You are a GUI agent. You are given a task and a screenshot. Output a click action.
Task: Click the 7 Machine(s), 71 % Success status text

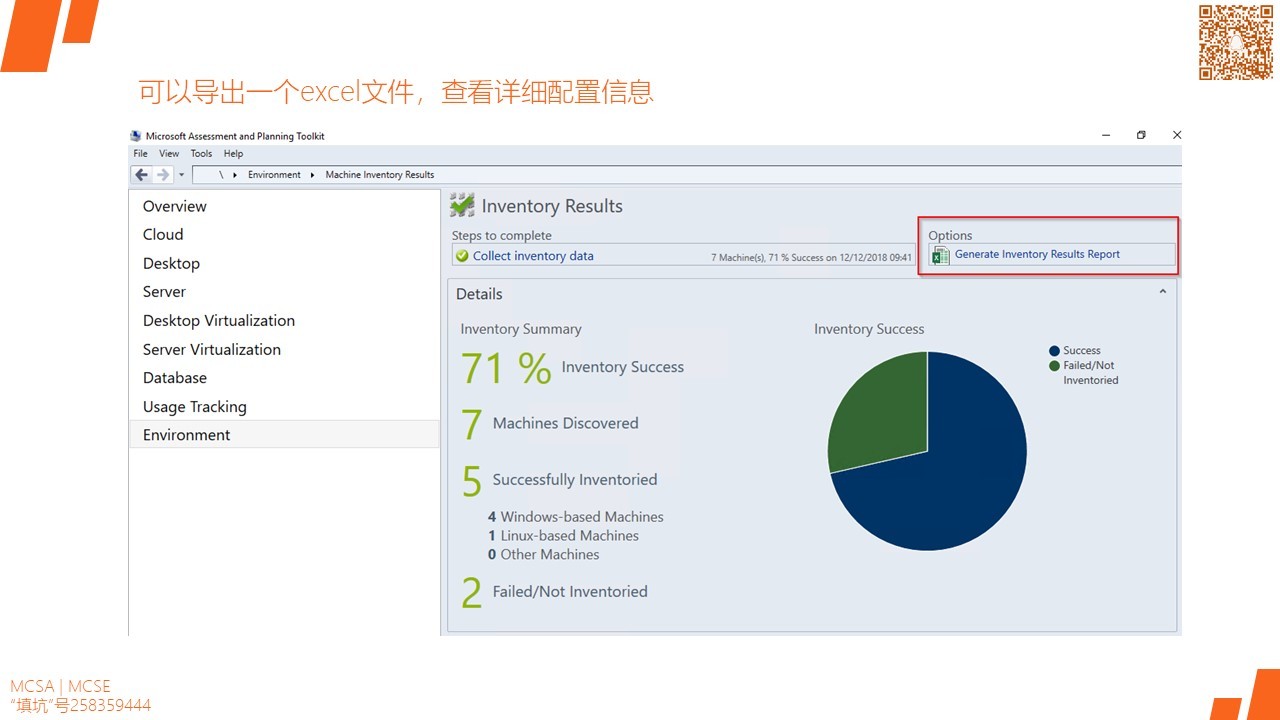point(811,258)
